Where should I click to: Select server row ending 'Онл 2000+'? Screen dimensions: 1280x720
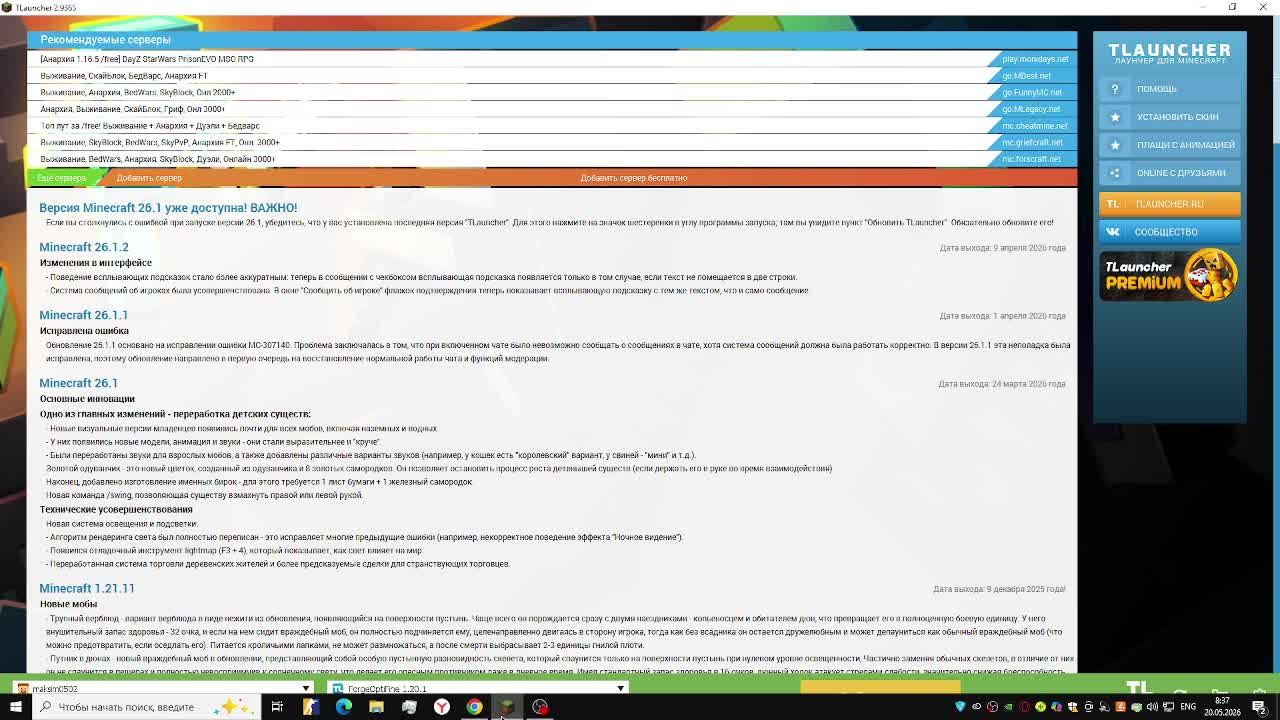click(x=552, y=92)
